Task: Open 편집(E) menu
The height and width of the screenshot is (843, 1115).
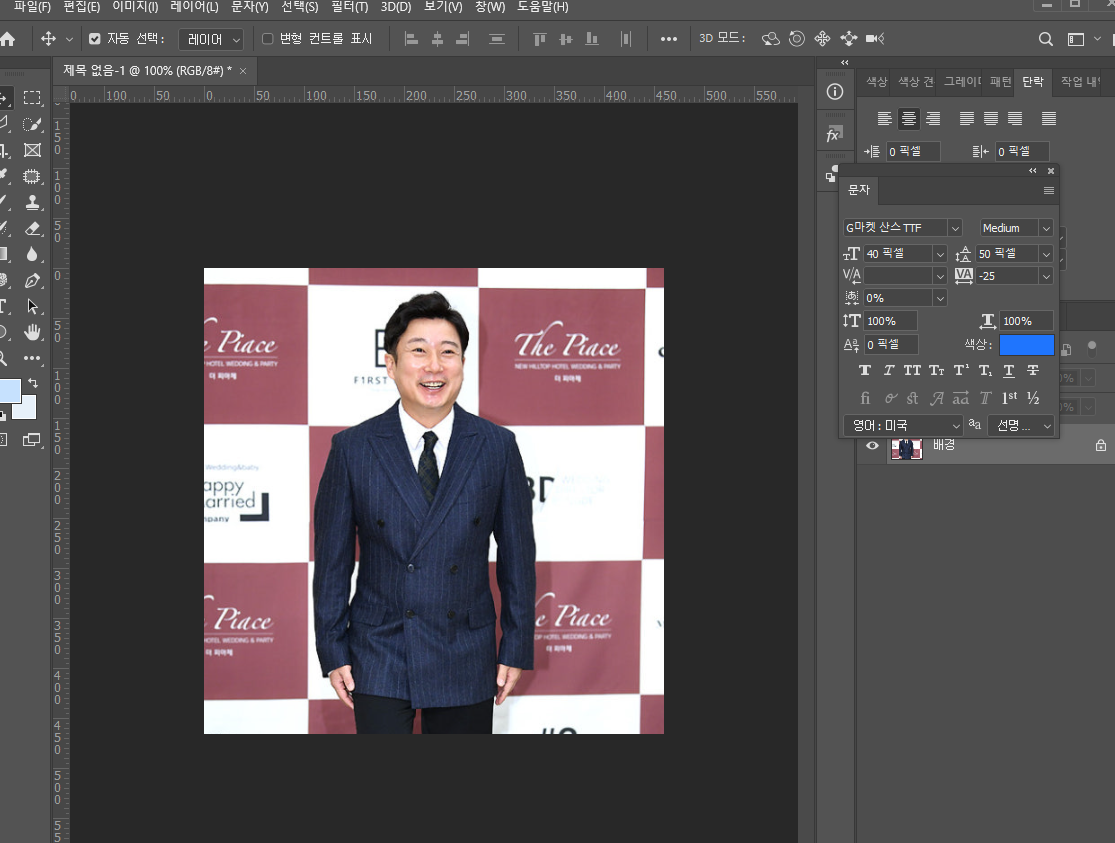Action: (x=82, y=7)
